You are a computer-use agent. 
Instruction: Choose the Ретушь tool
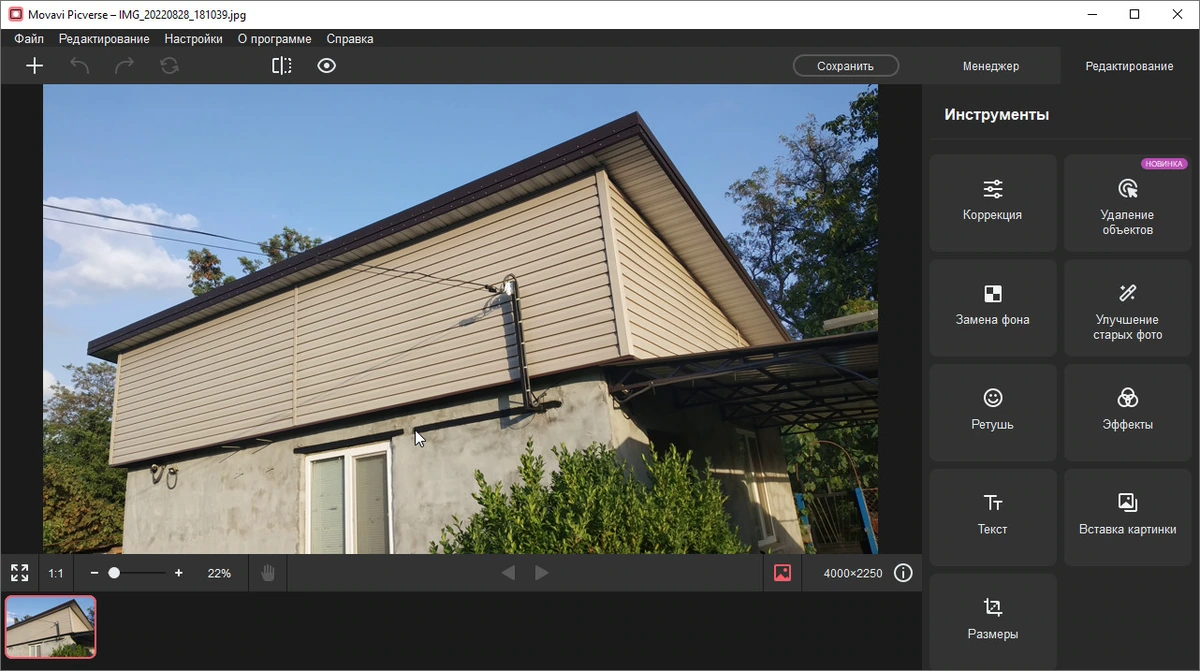click(x=993, y=412)
